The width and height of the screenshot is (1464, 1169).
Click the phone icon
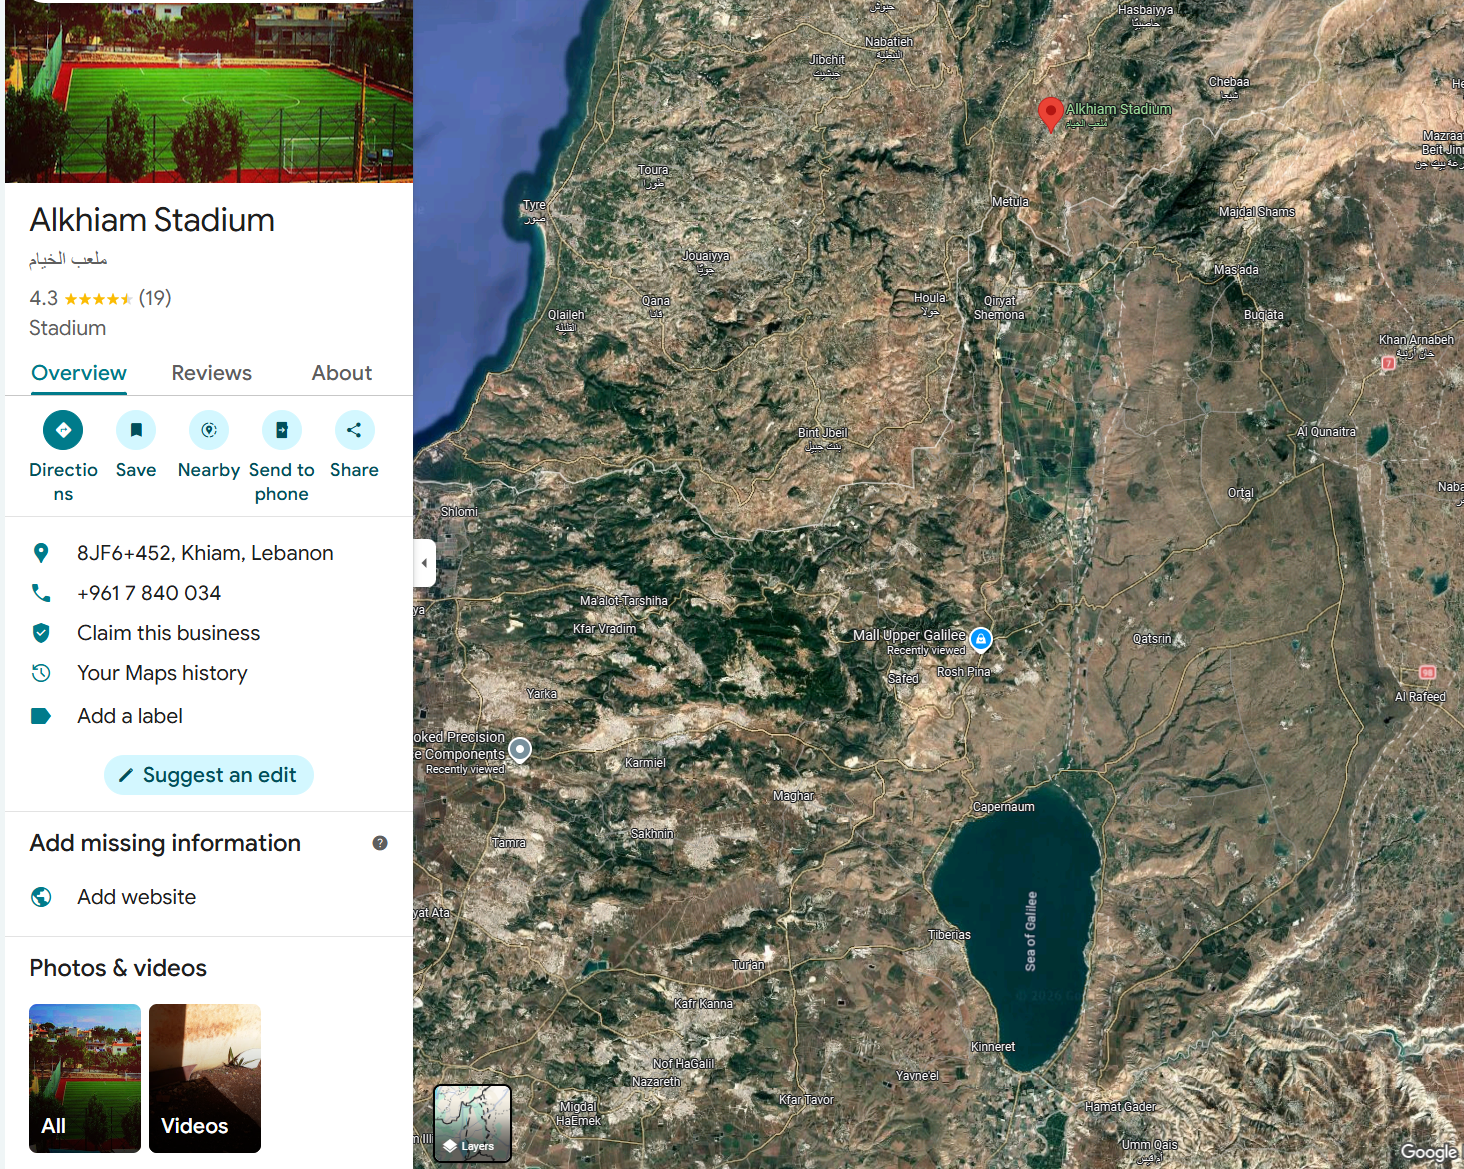[x=41, y=593]
